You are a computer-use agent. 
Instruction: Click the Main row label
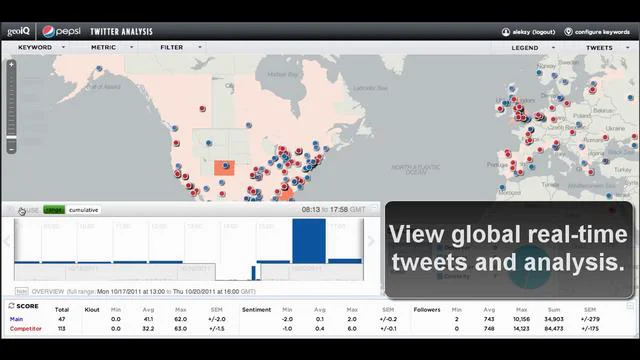point(16,319)
